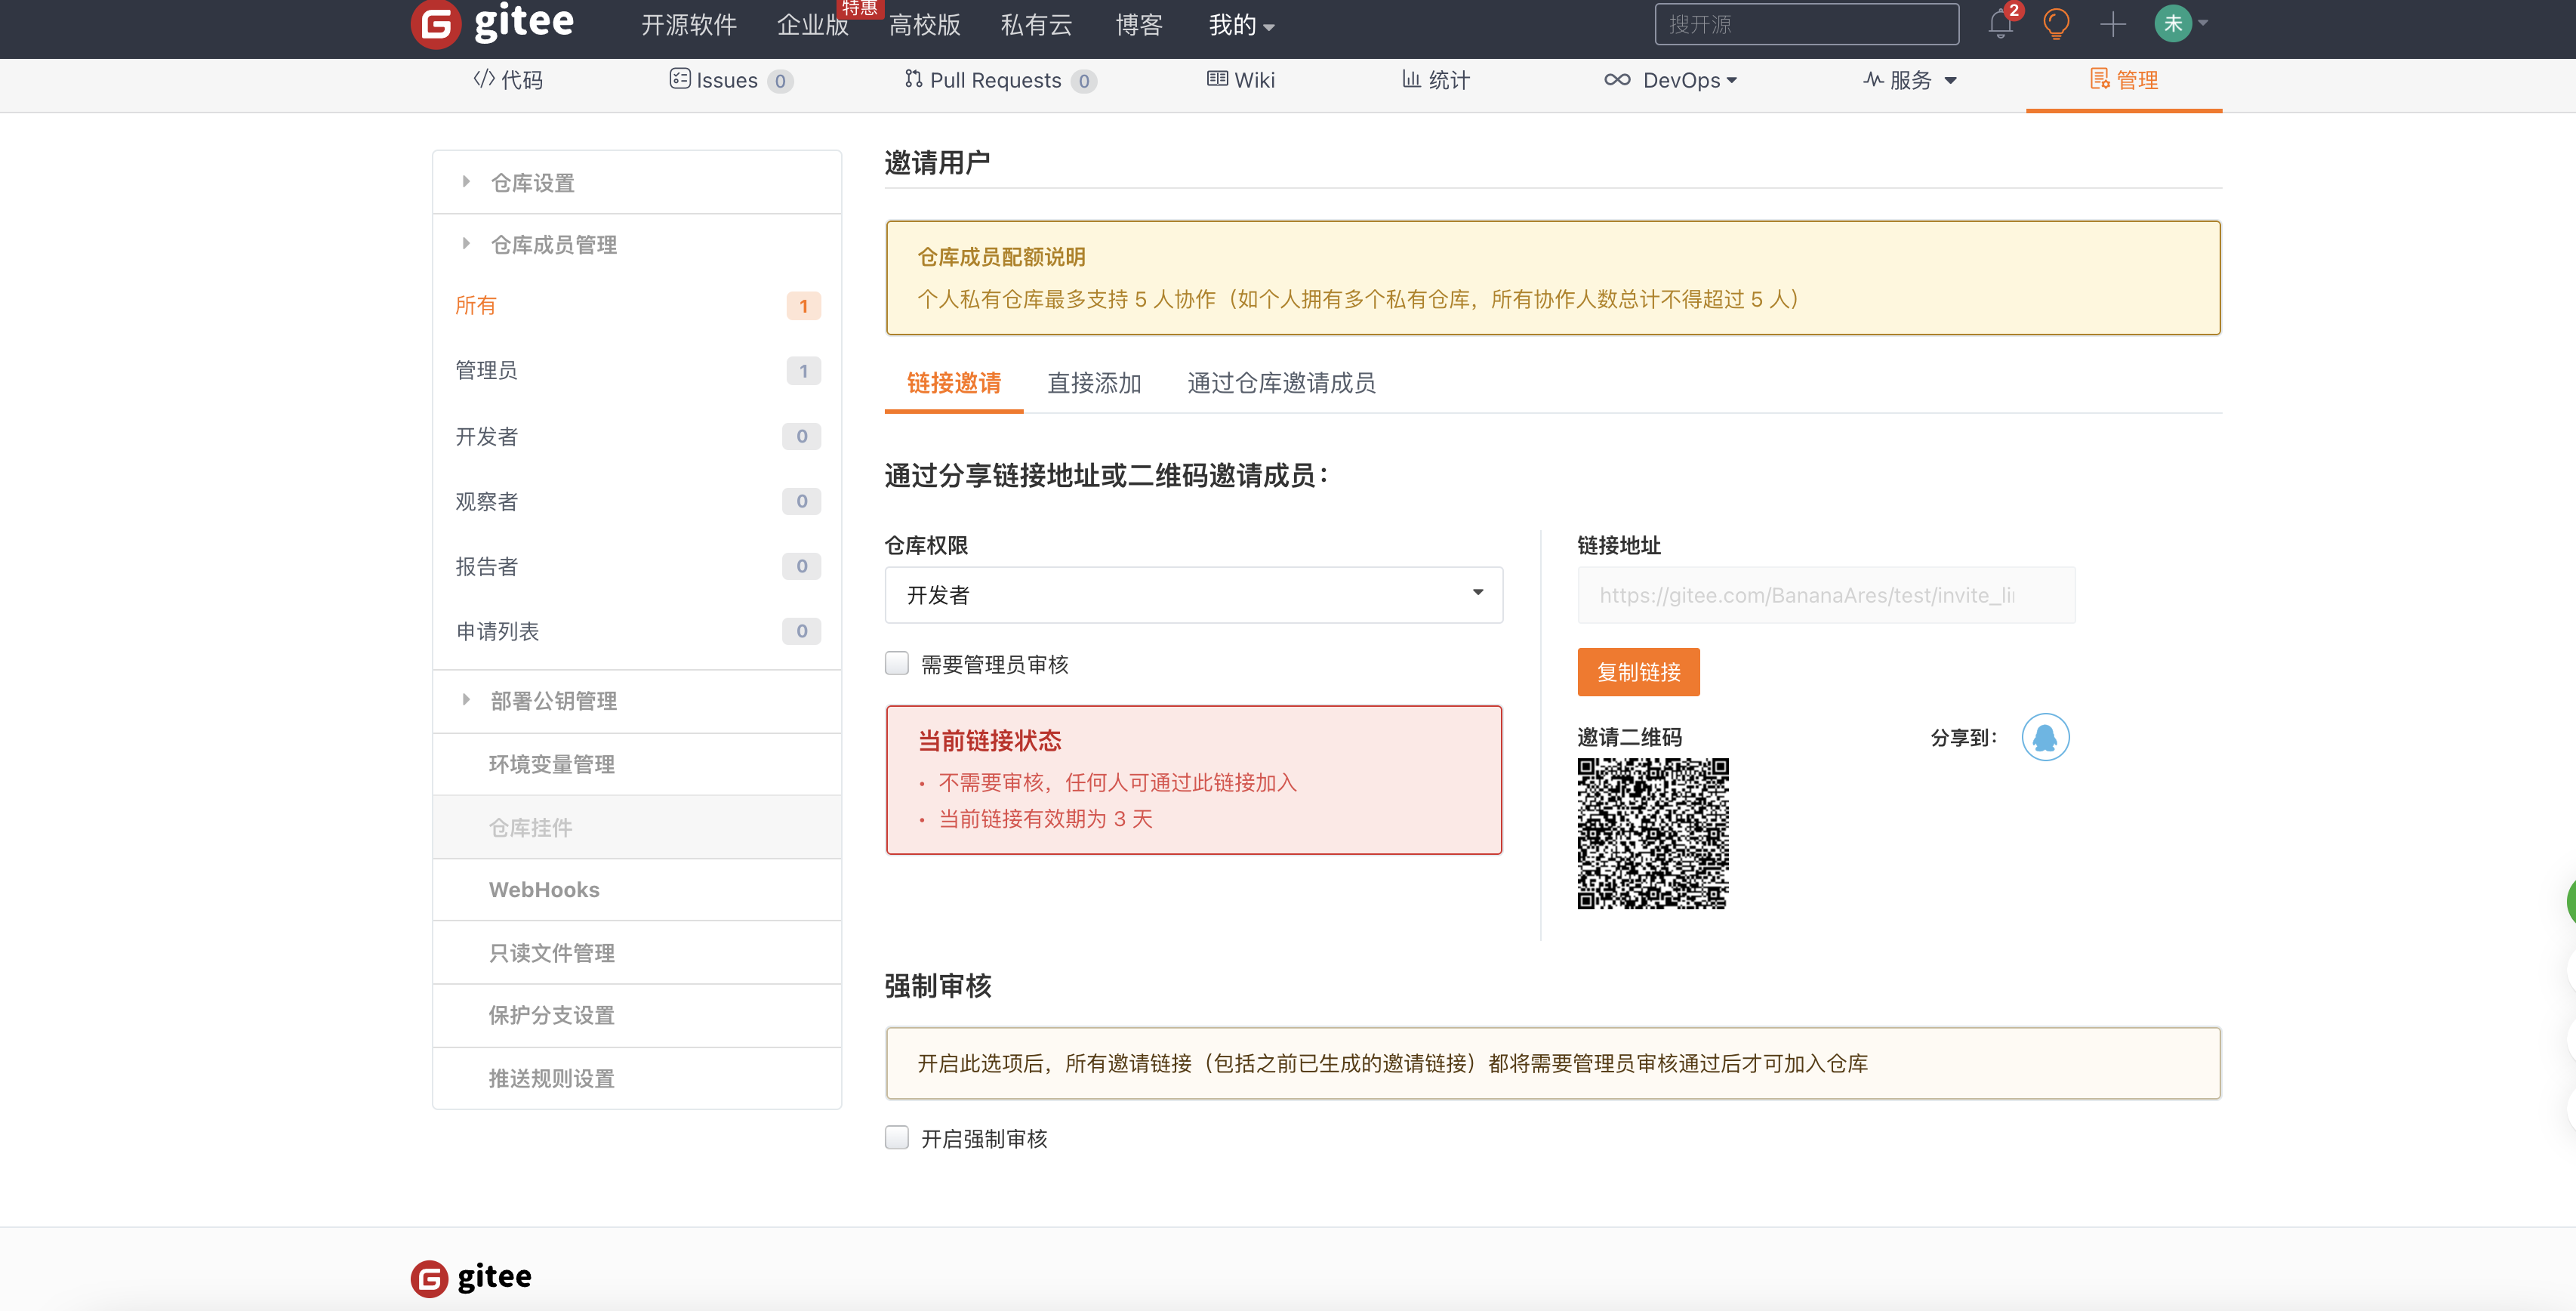2576x1311 pixels.
Task: Click the Gitee logo in header
Action: point(492,23)
